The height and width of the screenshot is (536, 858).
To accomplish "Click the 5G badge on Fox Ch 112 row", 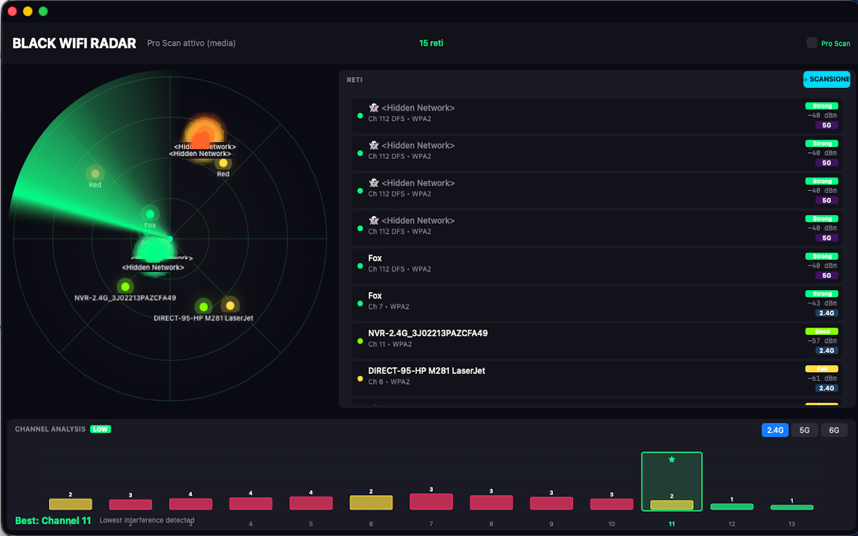I will [826, 276].
